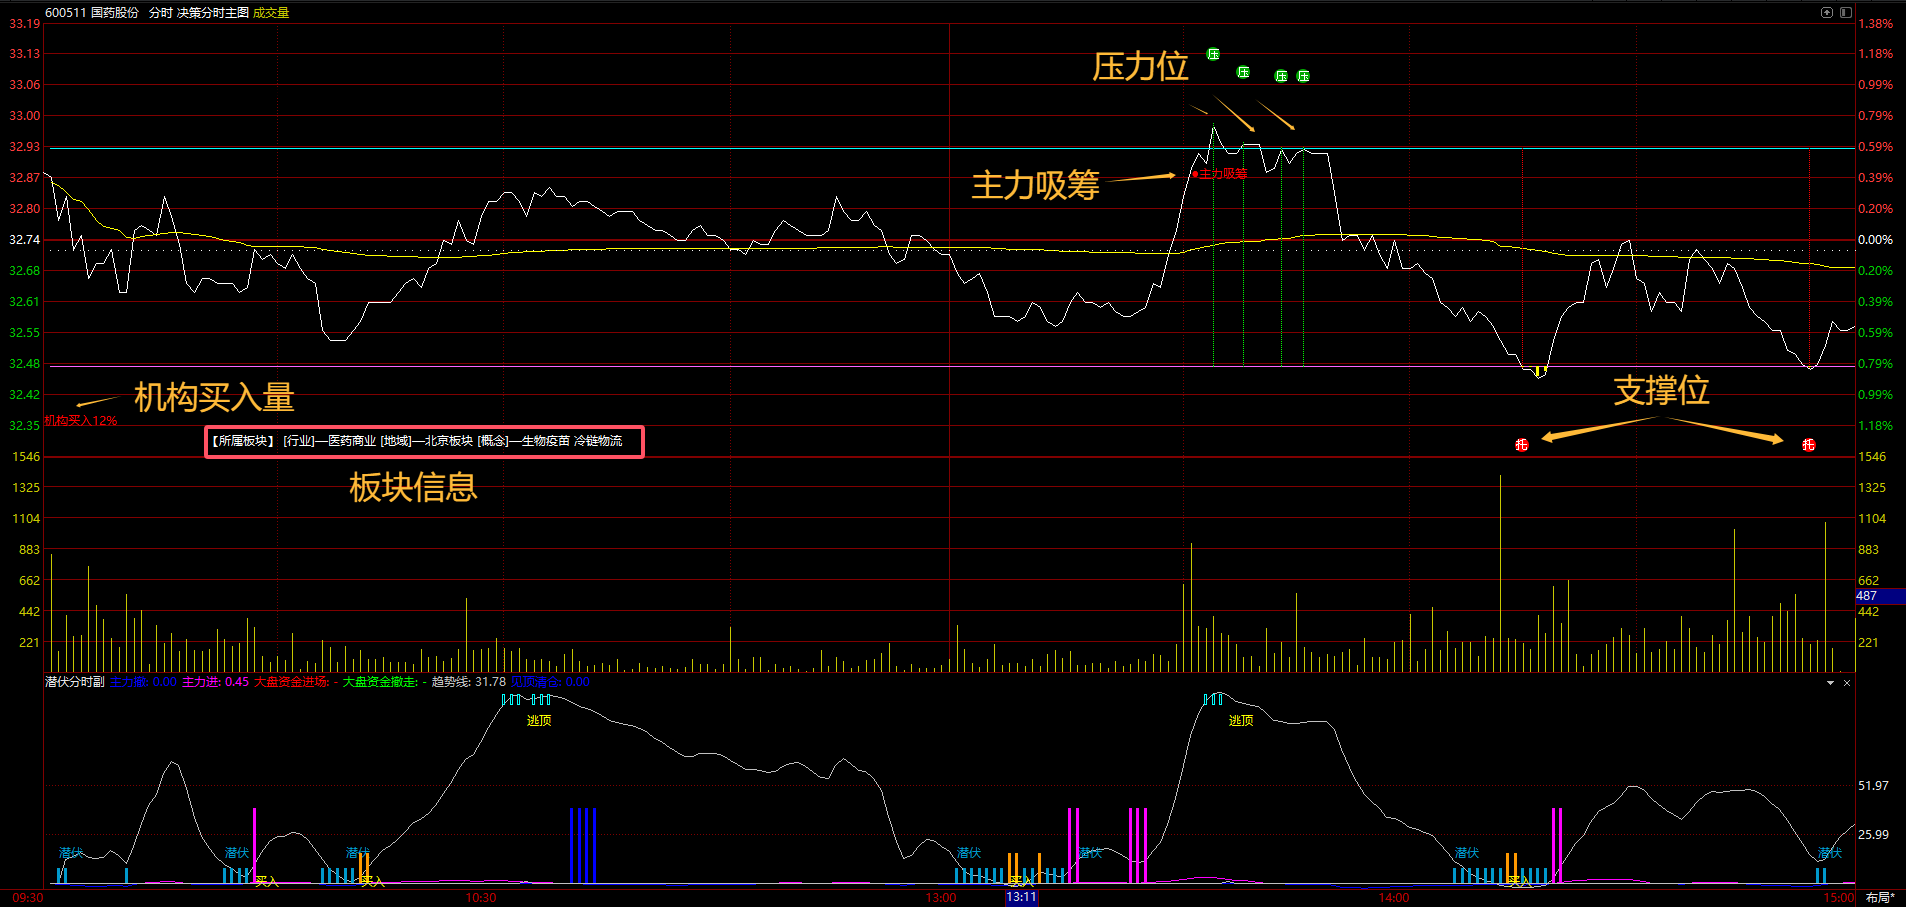
Task: Click the small red 机构买入12% text
Action: coord(81,421)
